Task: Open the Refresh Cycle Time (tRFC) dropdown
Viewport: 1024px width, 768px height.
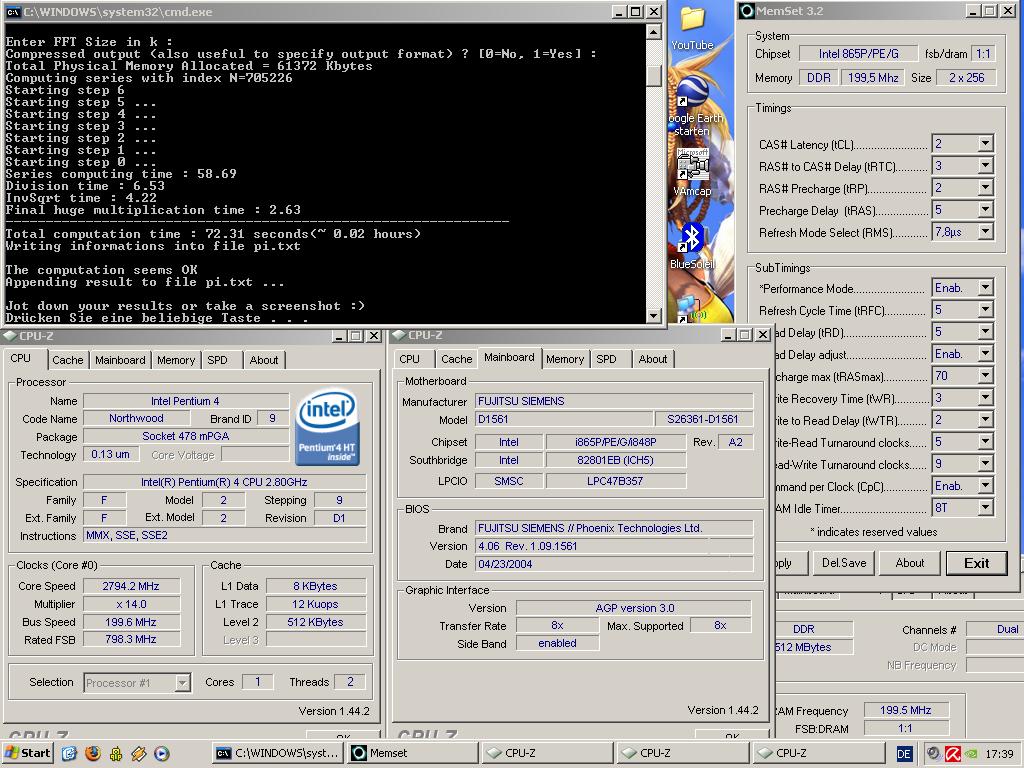Action: point(985,310)
